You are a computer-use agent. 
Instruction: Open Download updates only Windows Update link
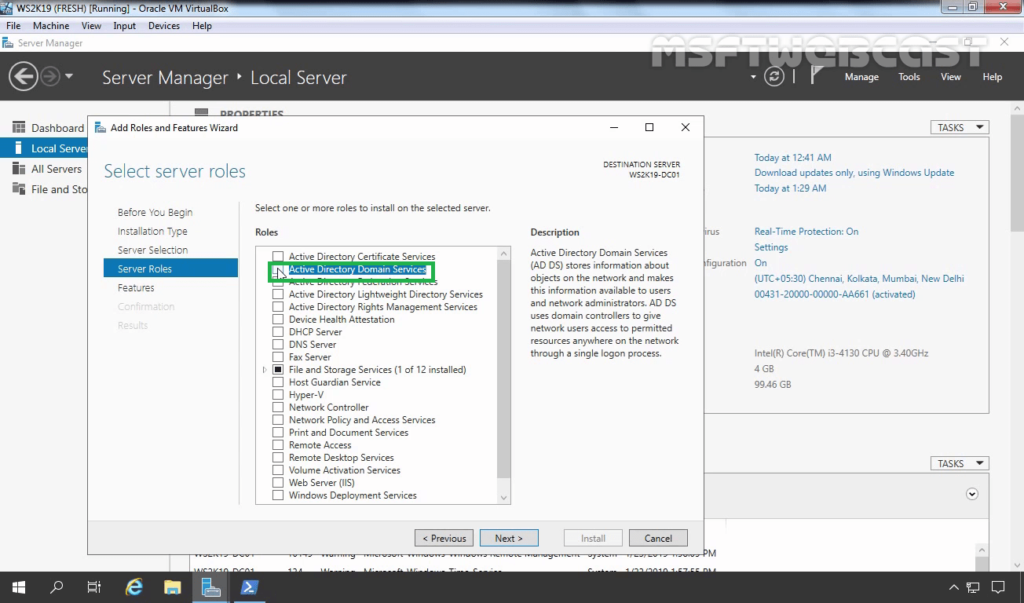click(x=854, y=172)
